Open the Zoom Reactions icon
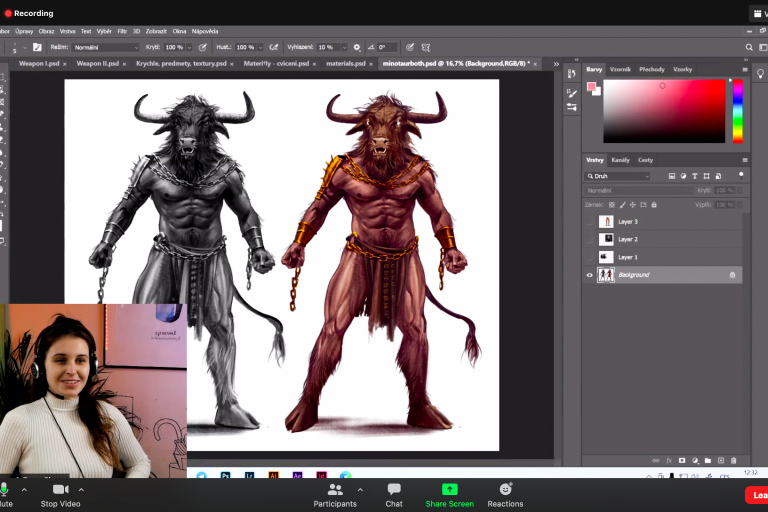 505,489
